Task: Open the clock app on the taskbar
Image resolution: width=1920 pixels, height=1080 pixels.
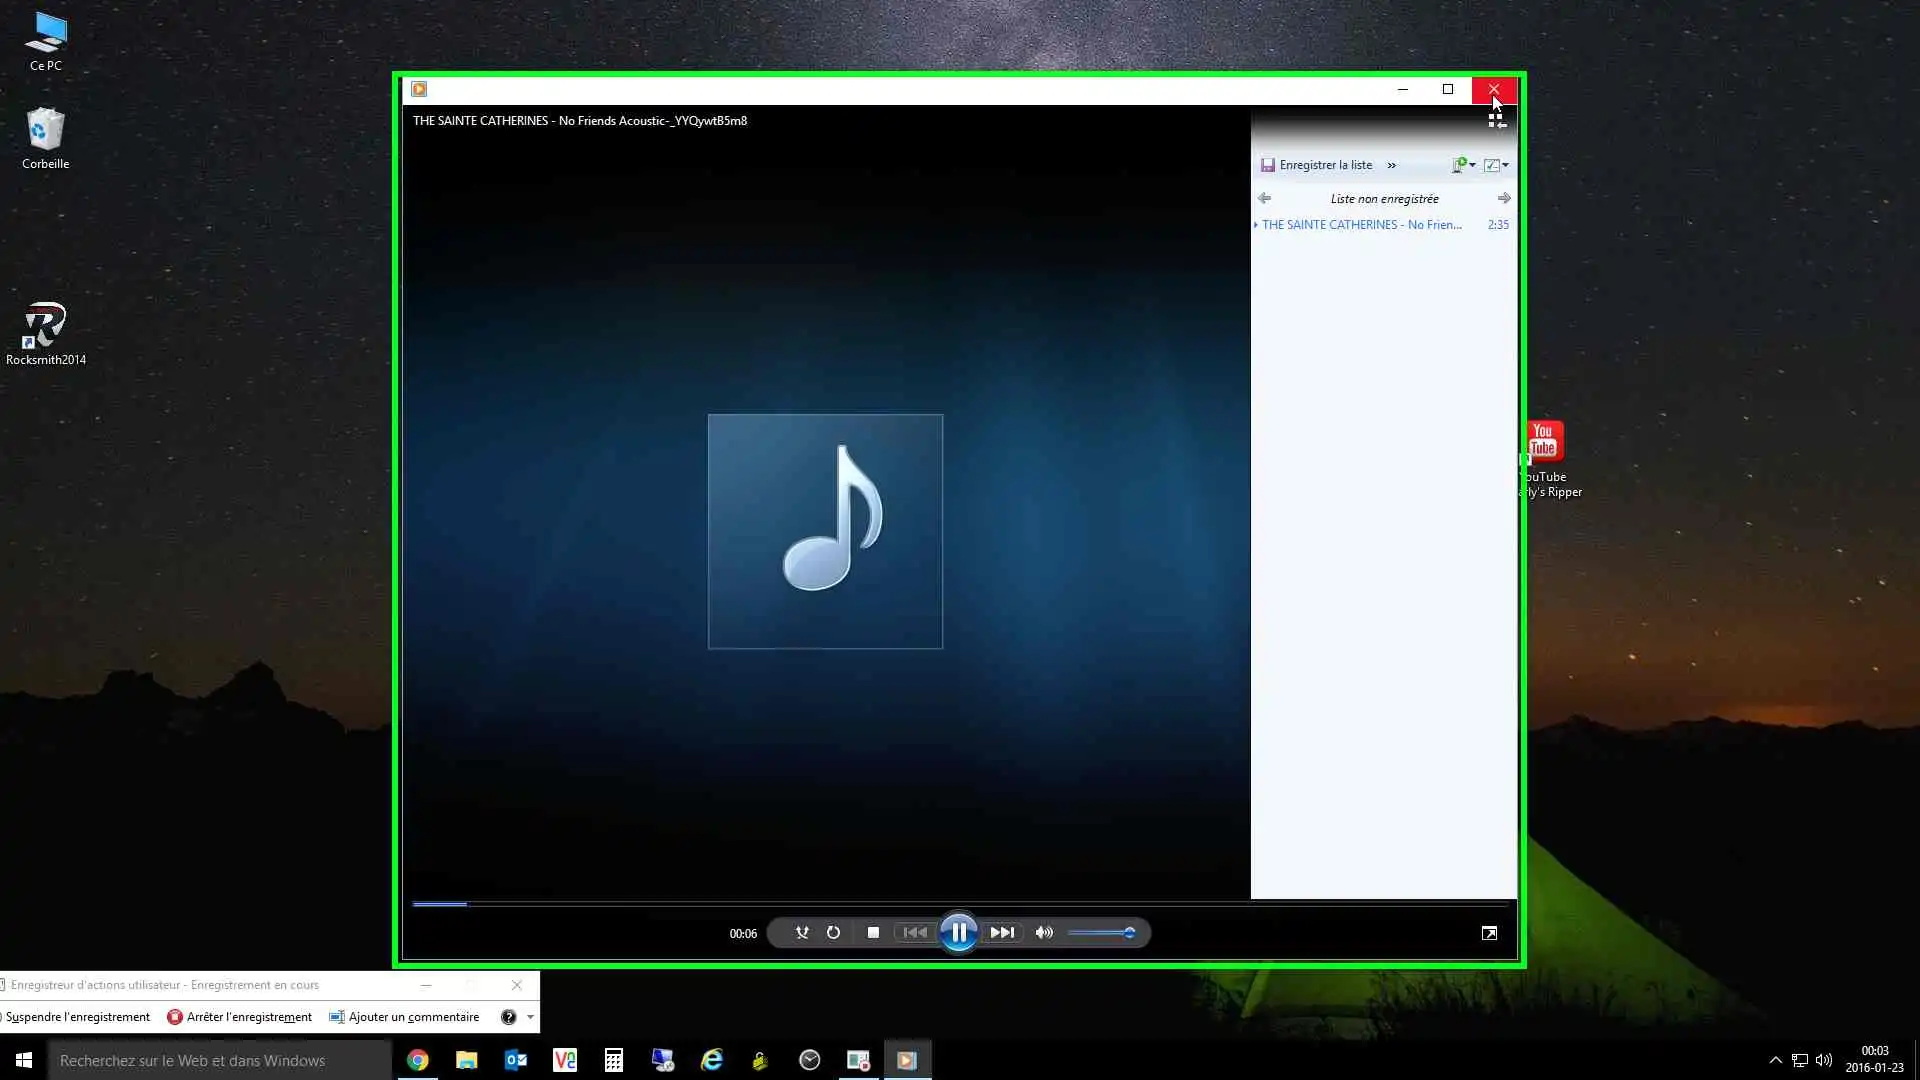Action: 809,1060
